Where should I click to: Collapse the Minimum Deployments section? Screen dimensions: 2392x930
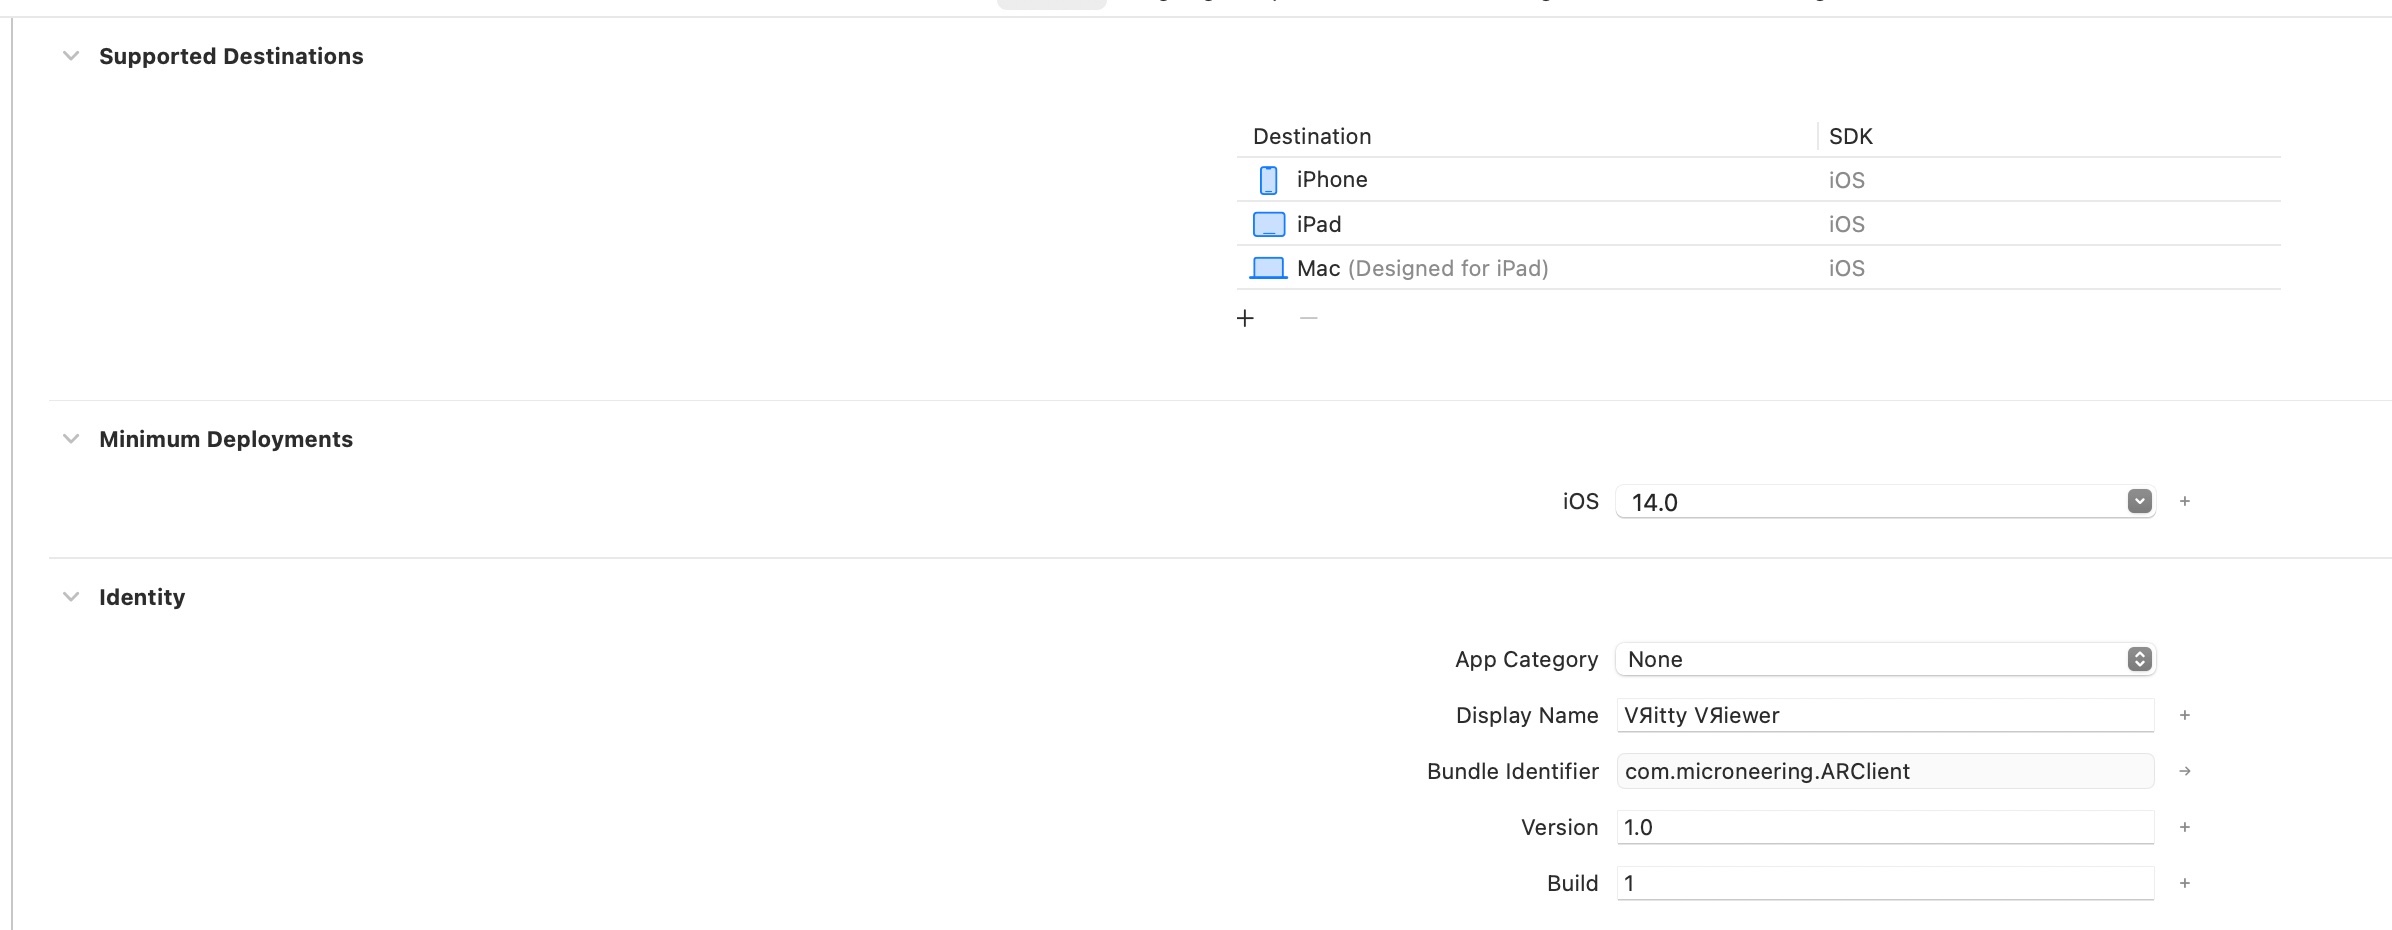pos(71,439)
